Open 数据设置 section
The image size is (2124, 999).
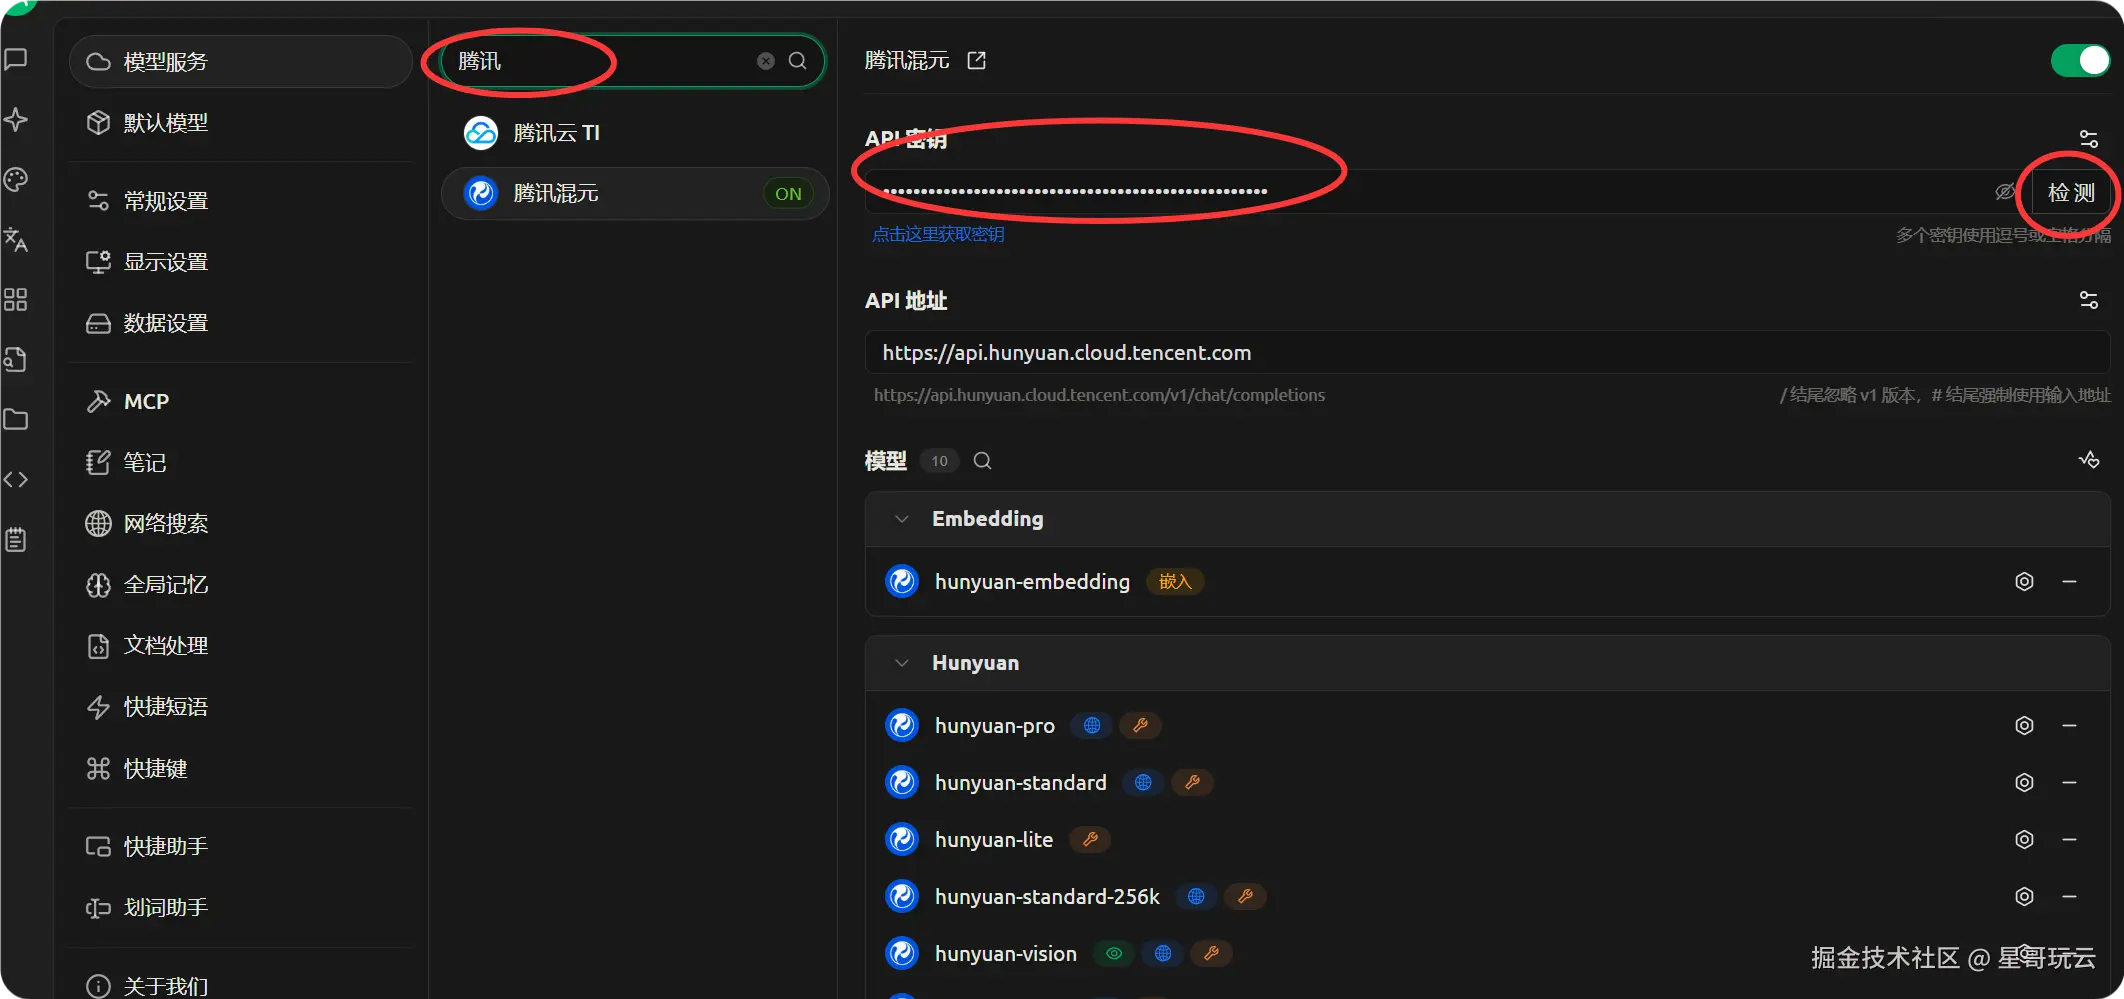coord(241,323)
